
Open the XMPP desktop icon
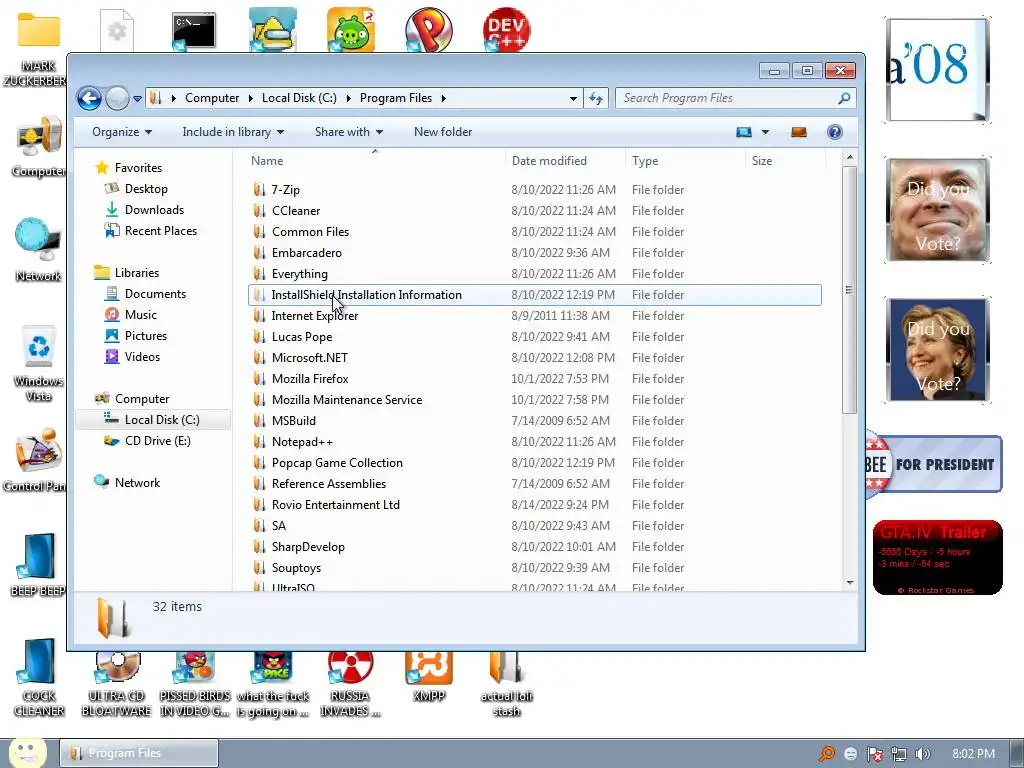pyautogui.click(x=429, y=678)
